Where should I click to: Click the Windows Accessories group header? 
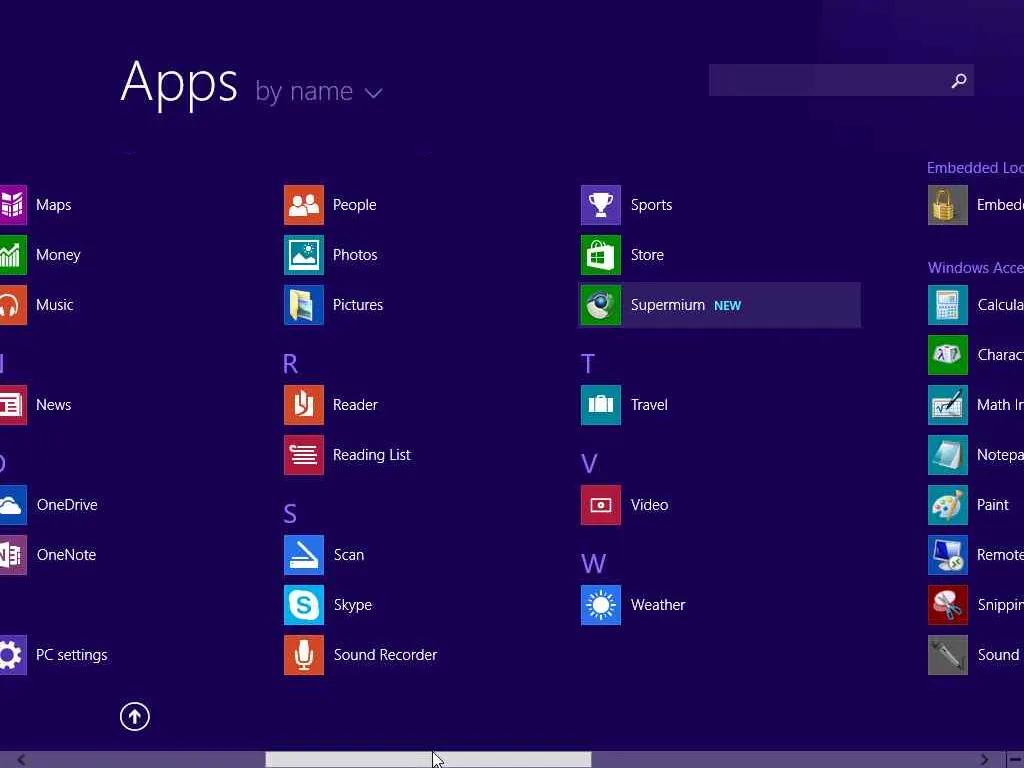[976, 268]
